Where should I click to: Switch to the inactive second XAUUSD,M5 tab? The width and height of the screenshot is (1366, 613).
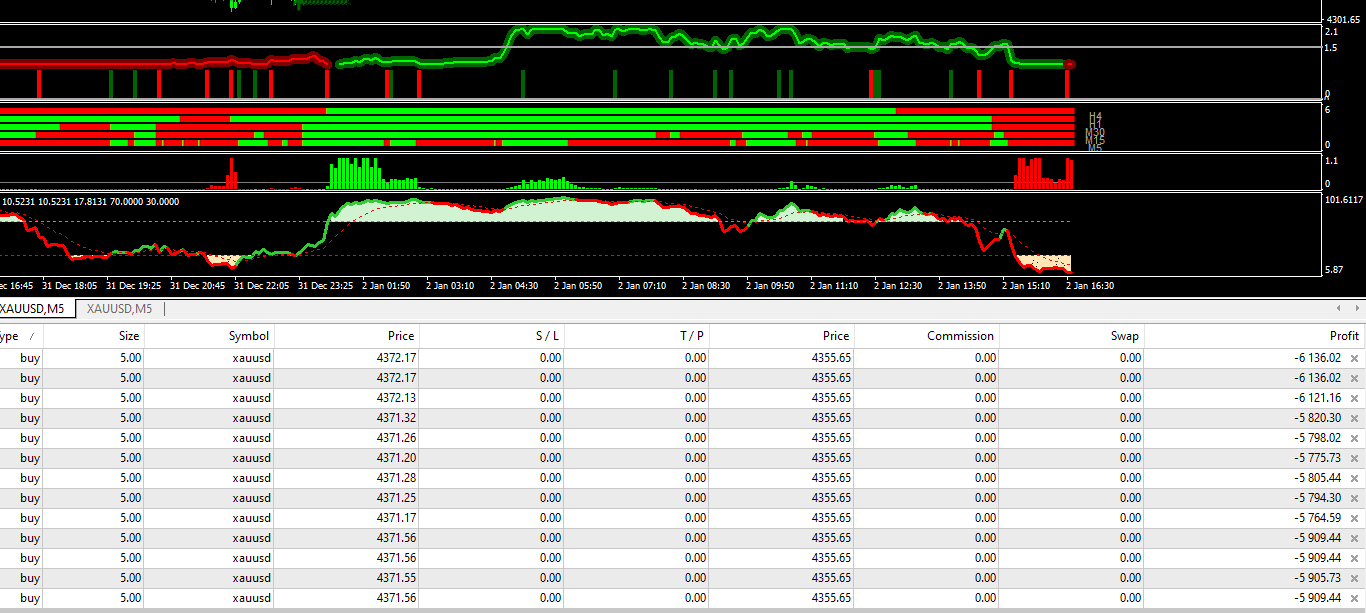(x=119, y=309)
